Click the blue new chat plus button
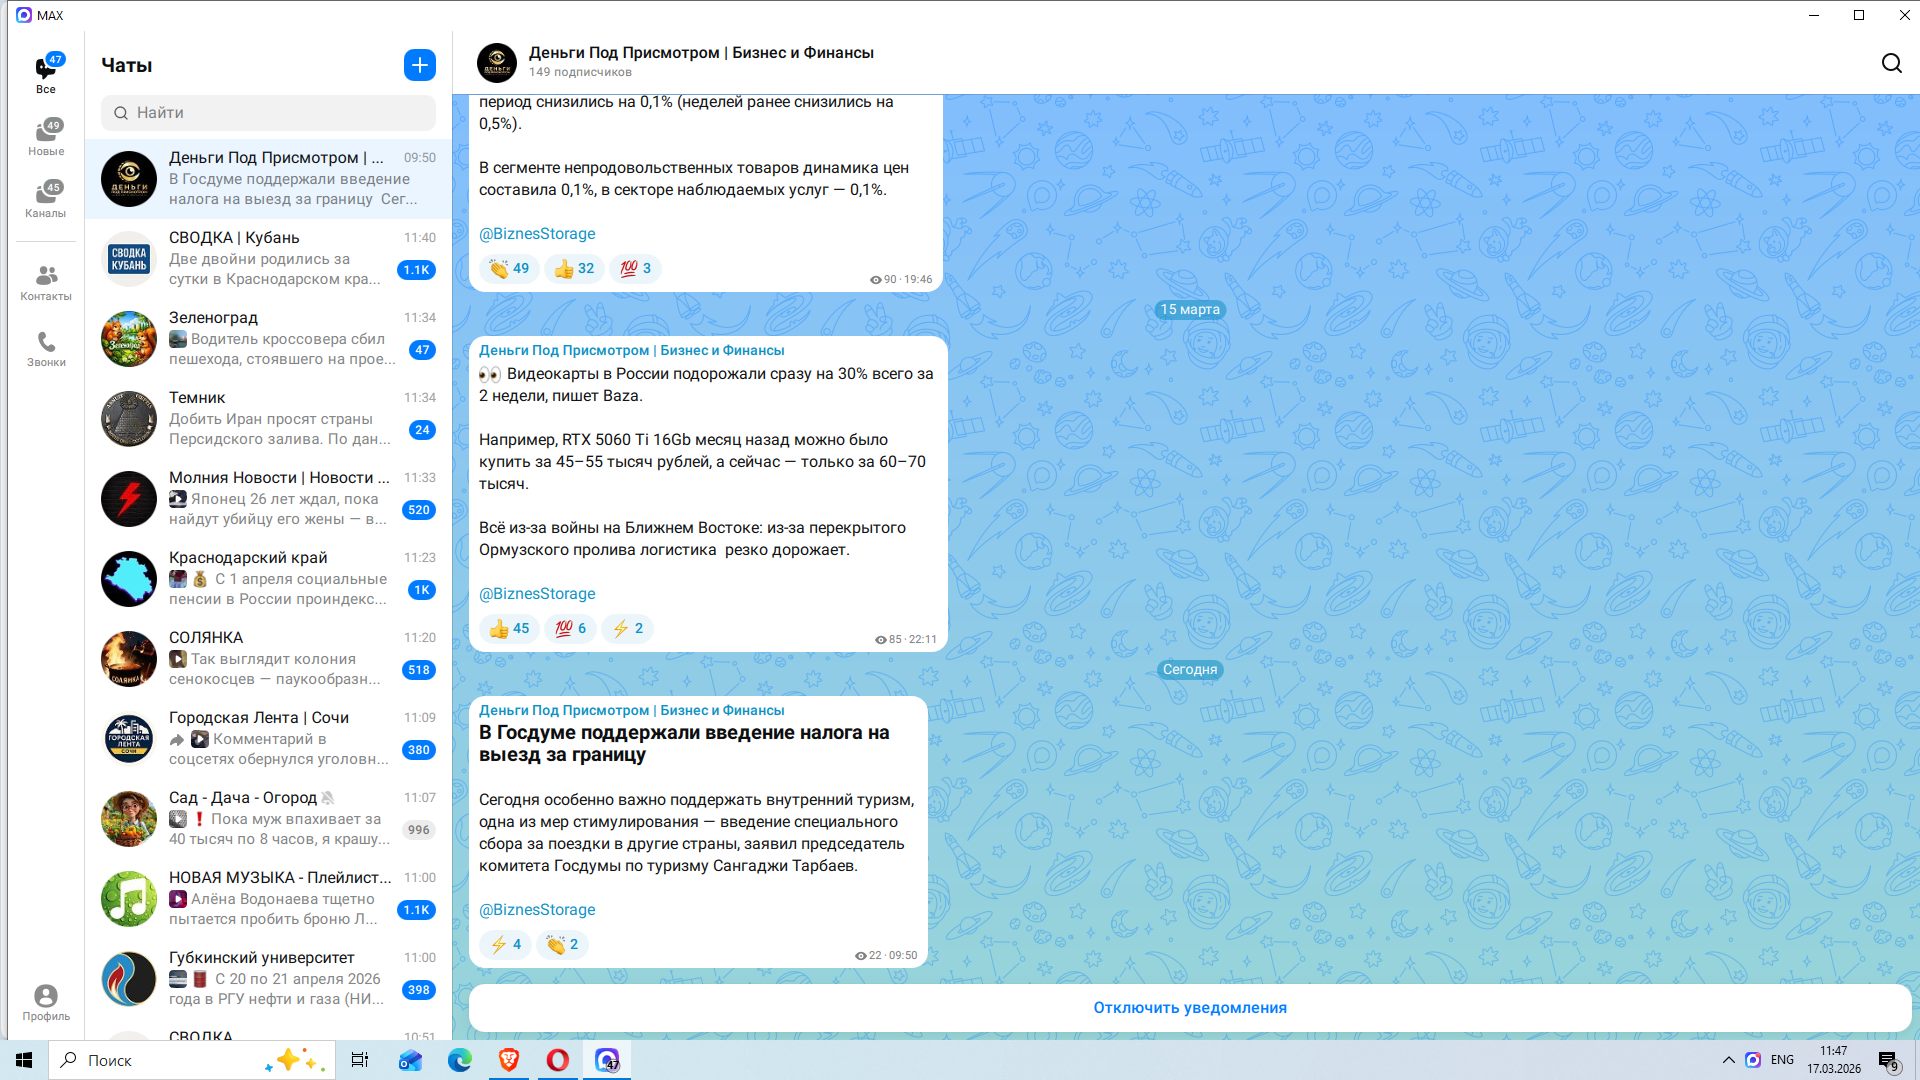1920x1080 pixels. click(419, 65)
